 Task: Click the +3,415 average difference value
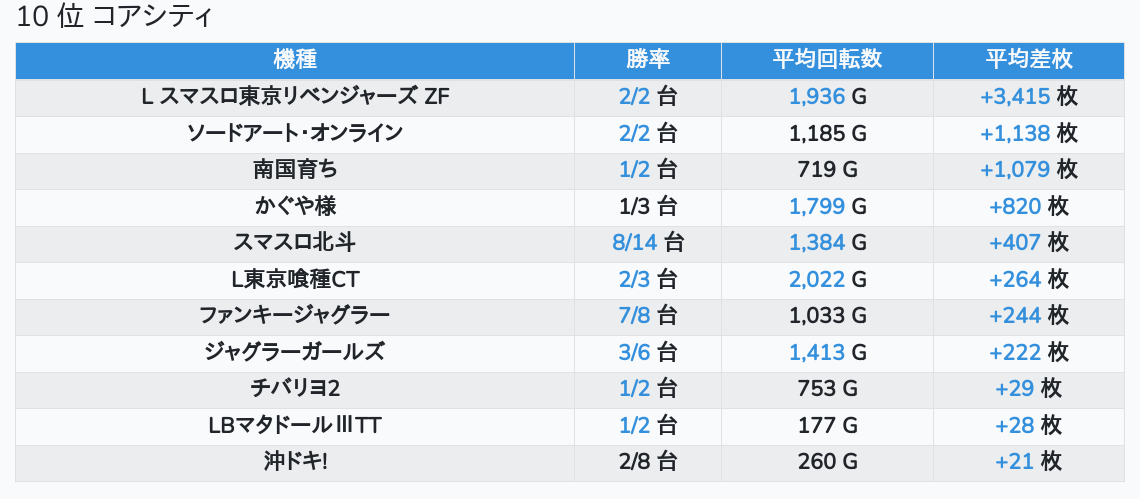click(x=1015, y=96)
